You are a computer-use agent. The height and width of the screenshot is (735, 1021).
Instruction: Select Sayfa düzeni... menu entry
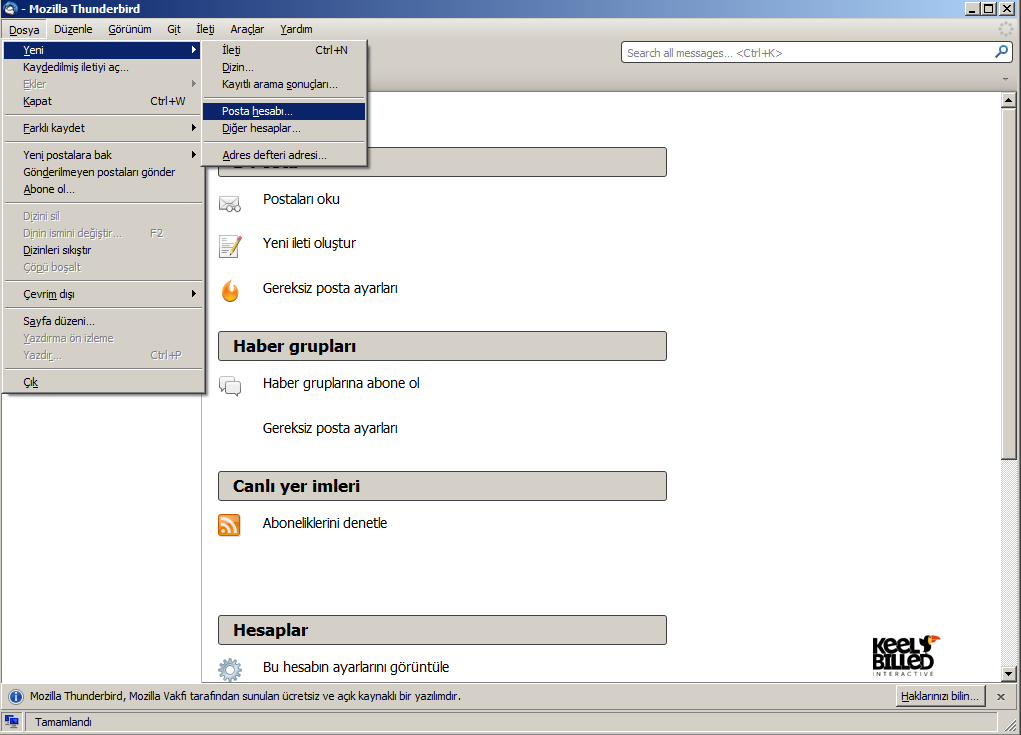click(103, 321)
